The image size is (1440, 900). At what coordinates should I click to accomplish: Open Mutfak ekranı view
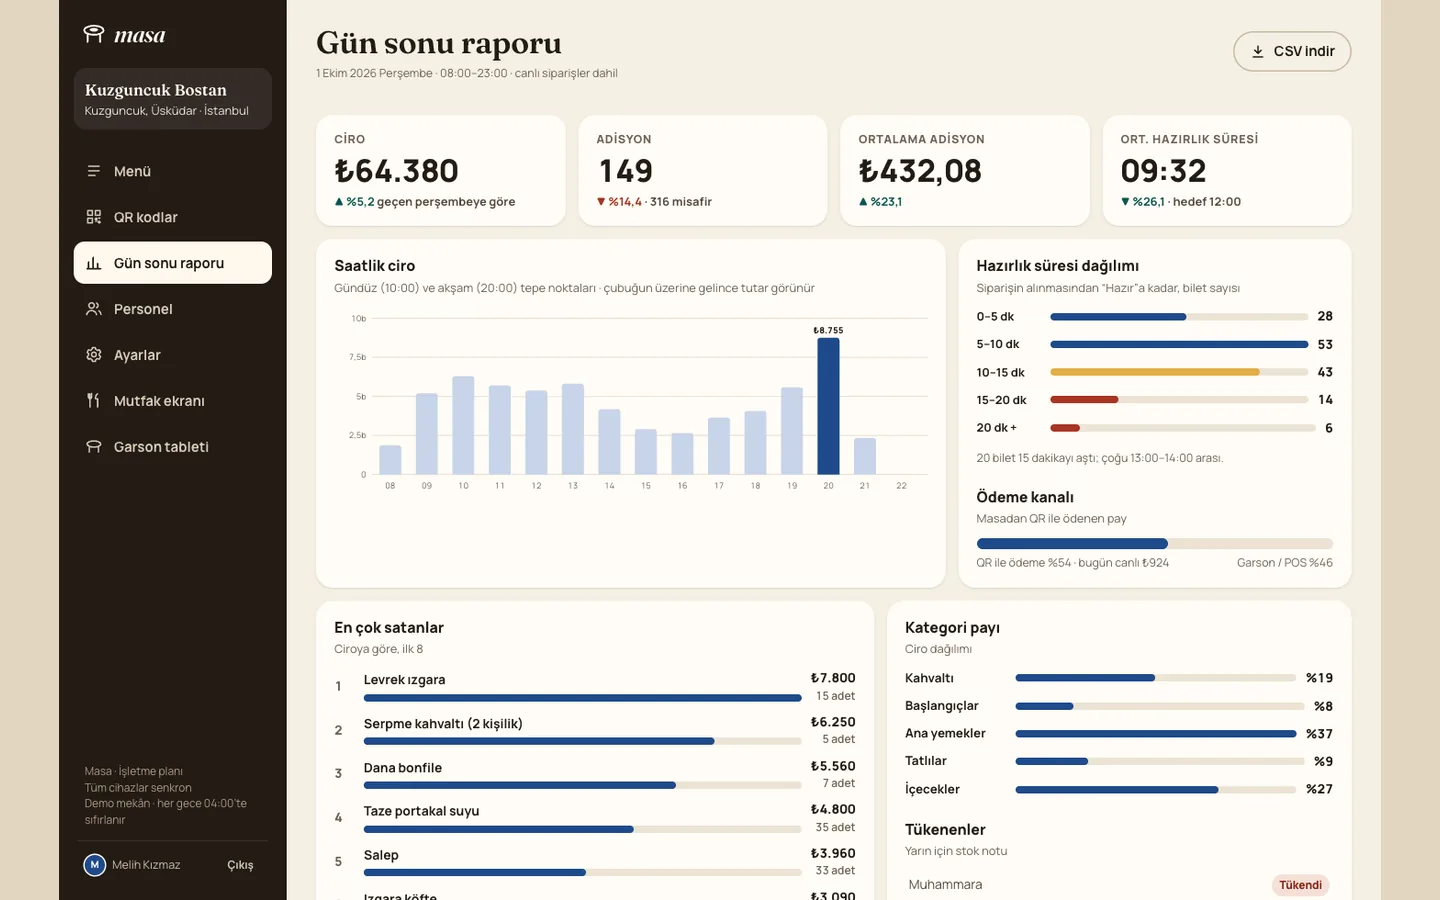pos(173,401)
